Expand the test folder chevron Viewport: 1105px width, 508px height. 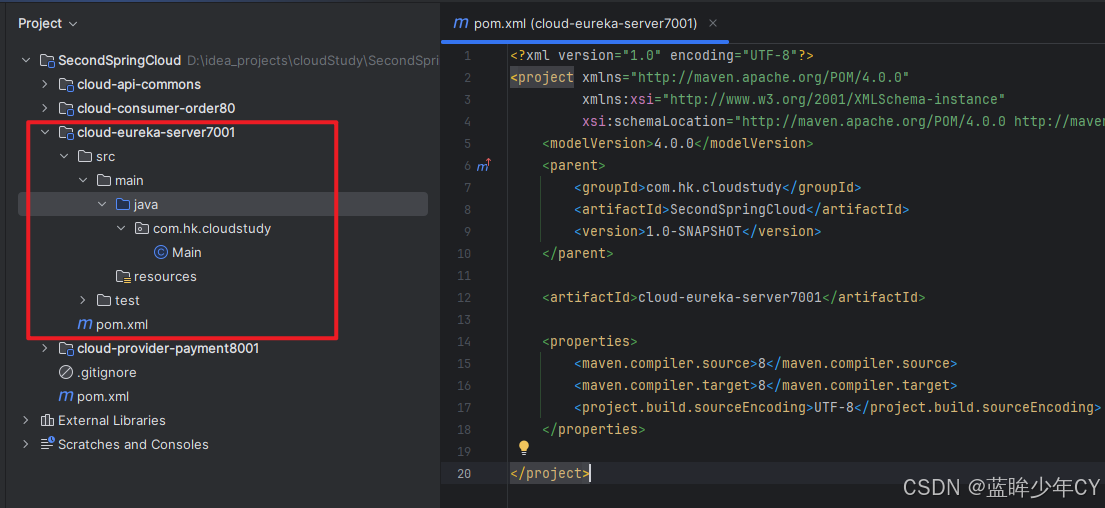83,300
